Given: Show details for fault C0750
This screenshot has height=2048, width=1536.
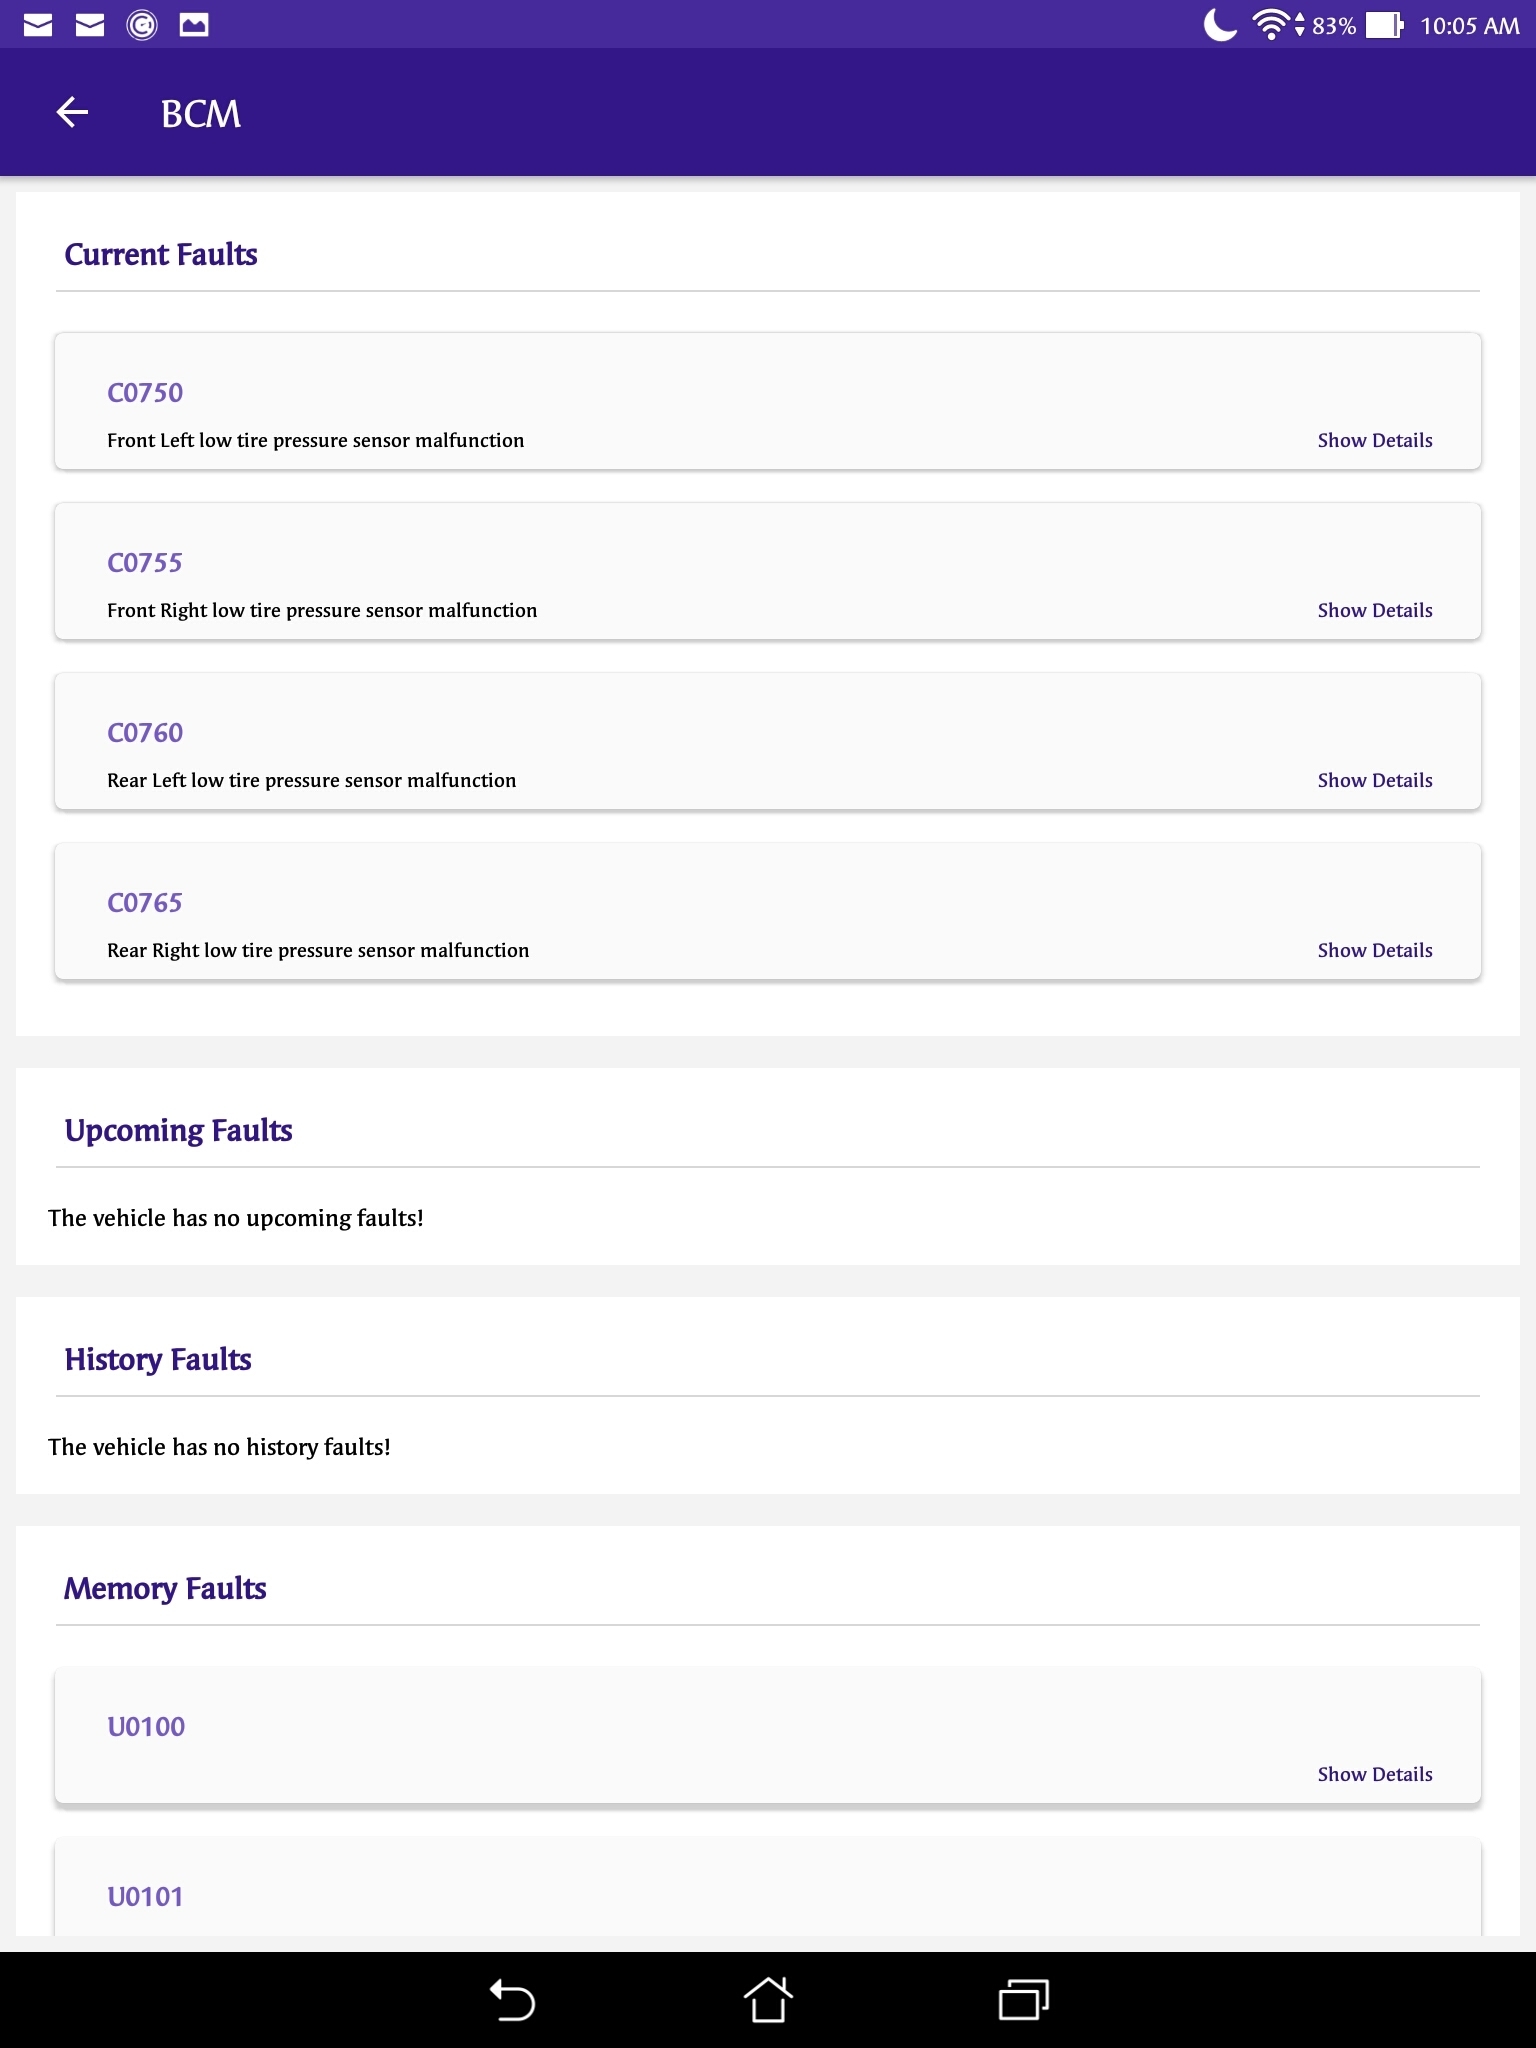Looking at the screenshot, I should 1374,440.
